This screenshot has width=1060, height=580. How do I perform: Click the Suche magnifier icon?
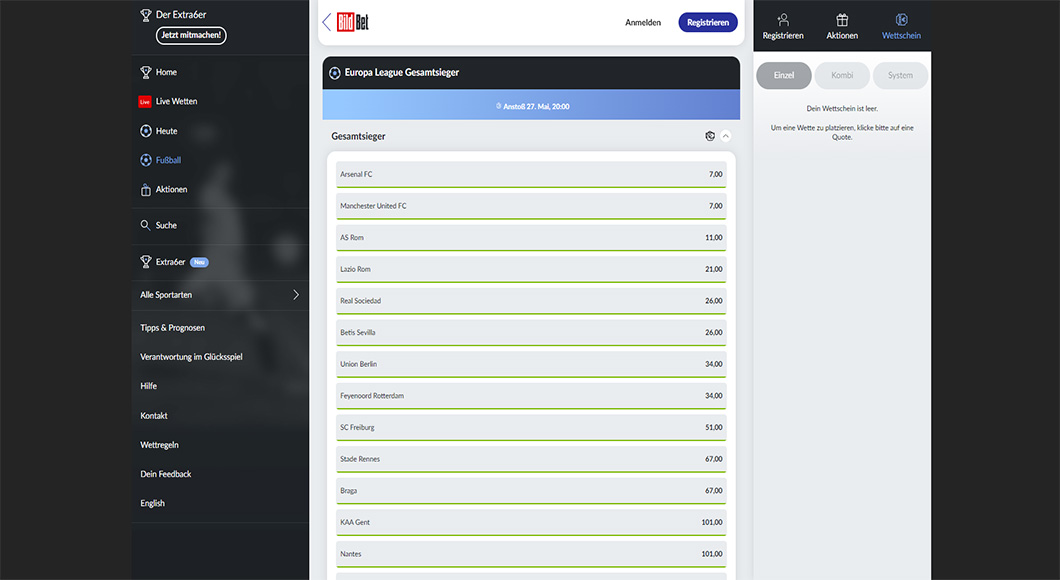[145, 225]
